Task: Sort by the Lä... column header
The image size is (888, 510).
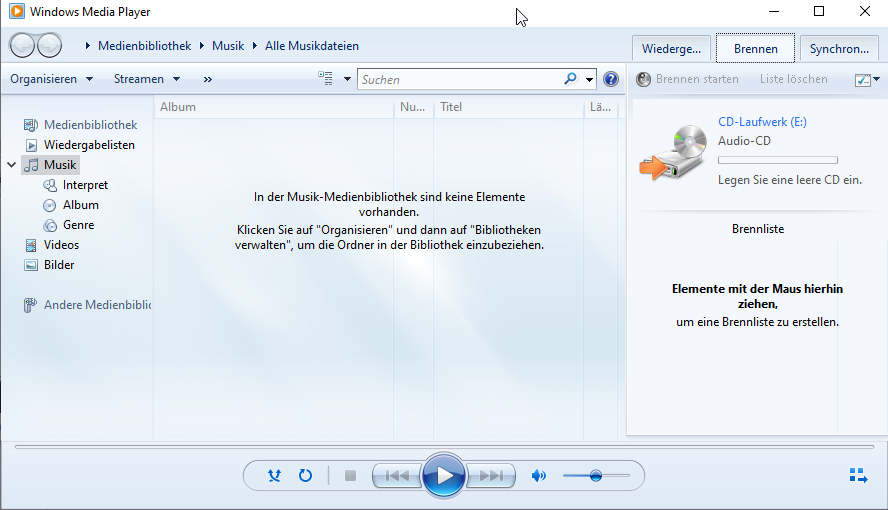Action: [x=601, y=107]
